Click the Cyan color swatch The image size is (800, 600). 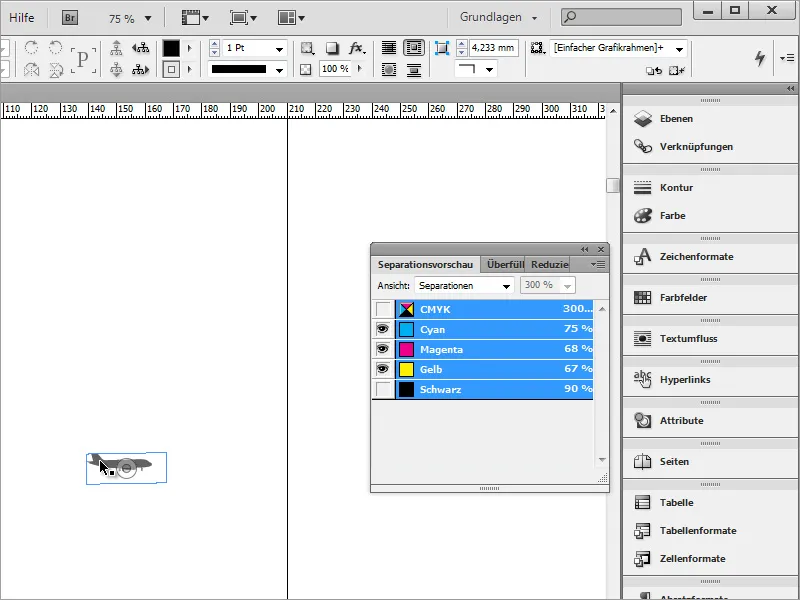[406, 329]
